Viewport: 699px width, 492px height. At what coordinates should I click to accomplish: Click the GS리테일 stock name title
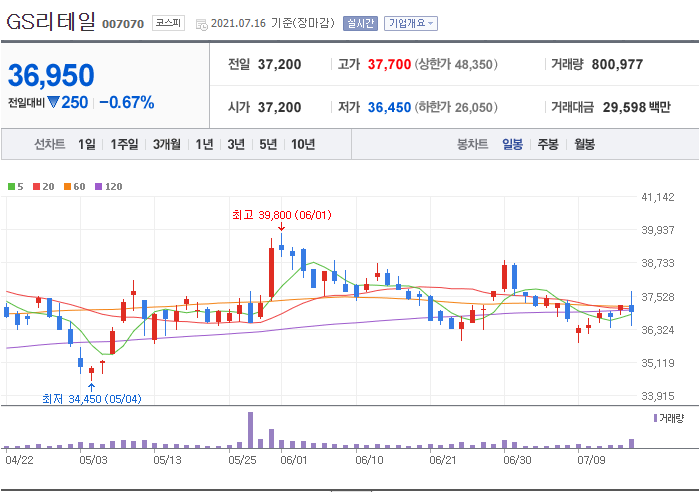click(51, 21)
